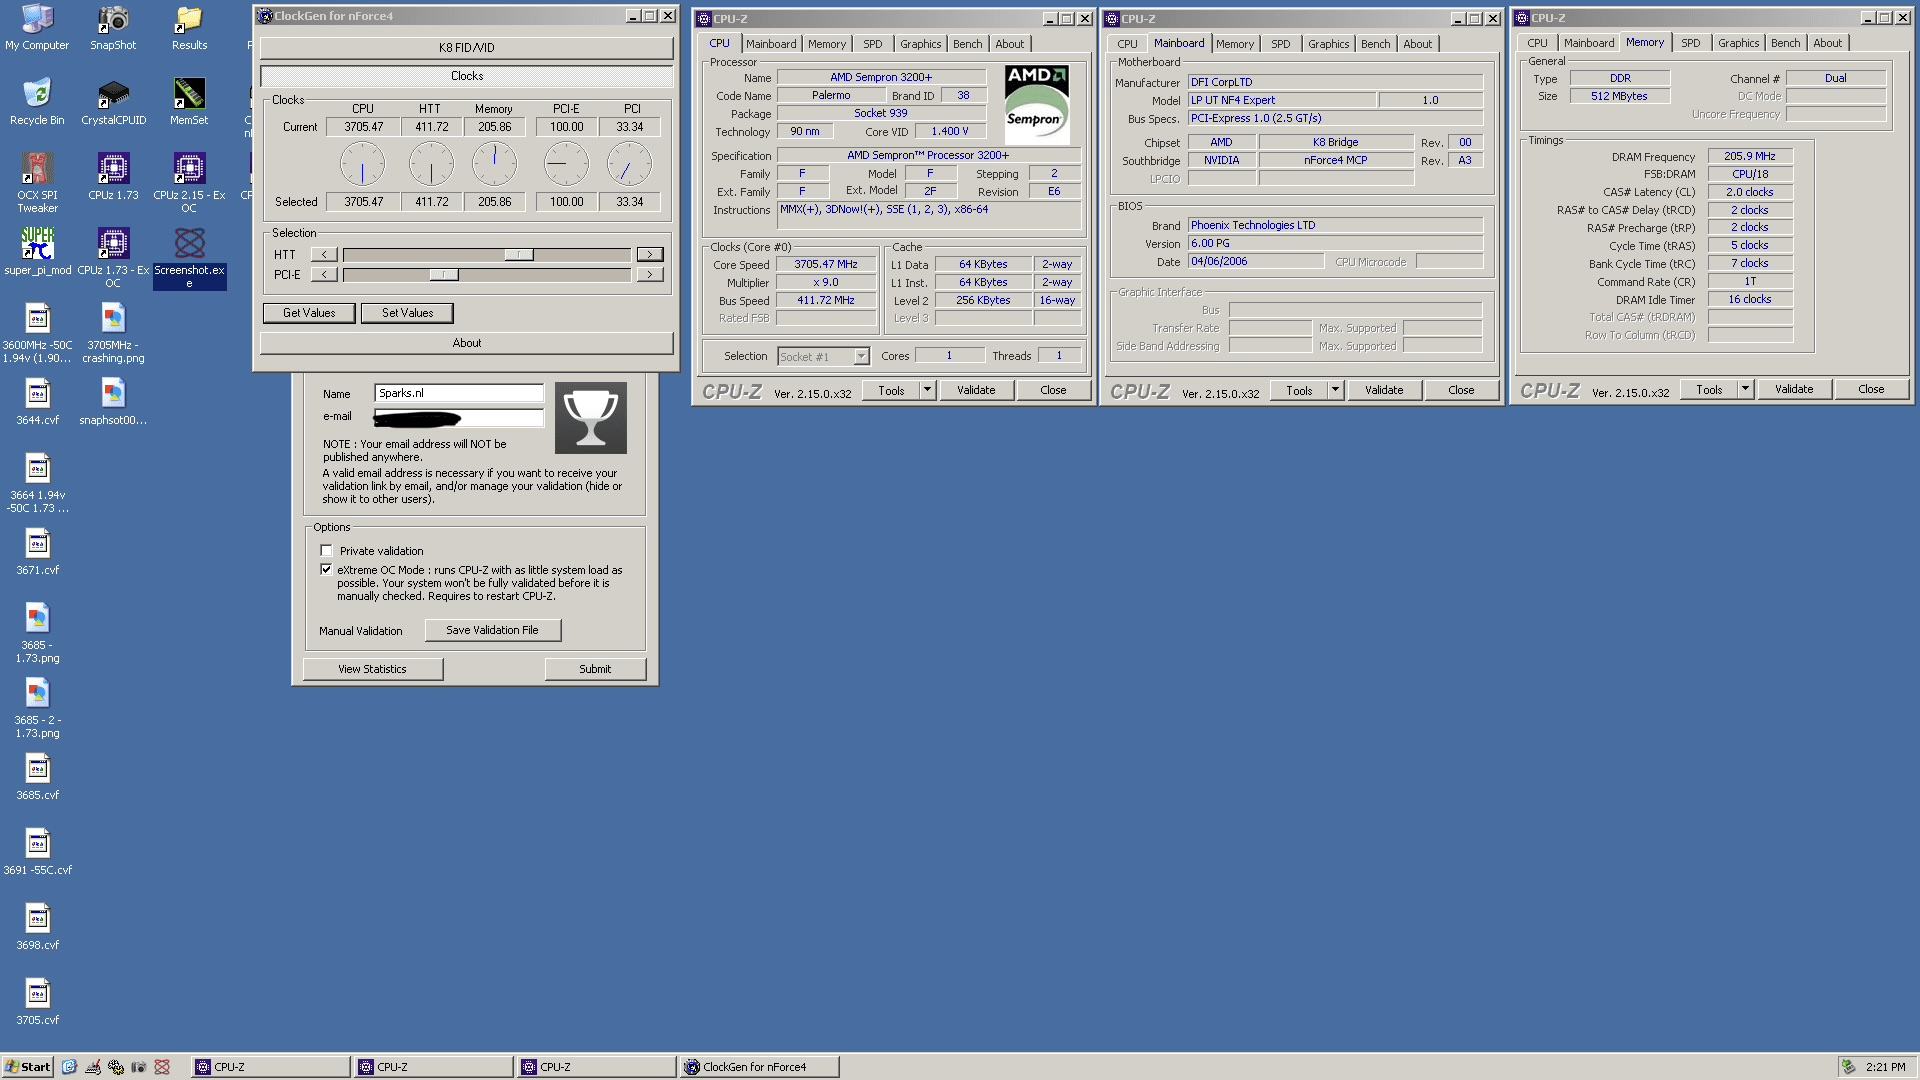Click the View Statistics button
Screen dimensions: 1920x1080
pos(372,669)
